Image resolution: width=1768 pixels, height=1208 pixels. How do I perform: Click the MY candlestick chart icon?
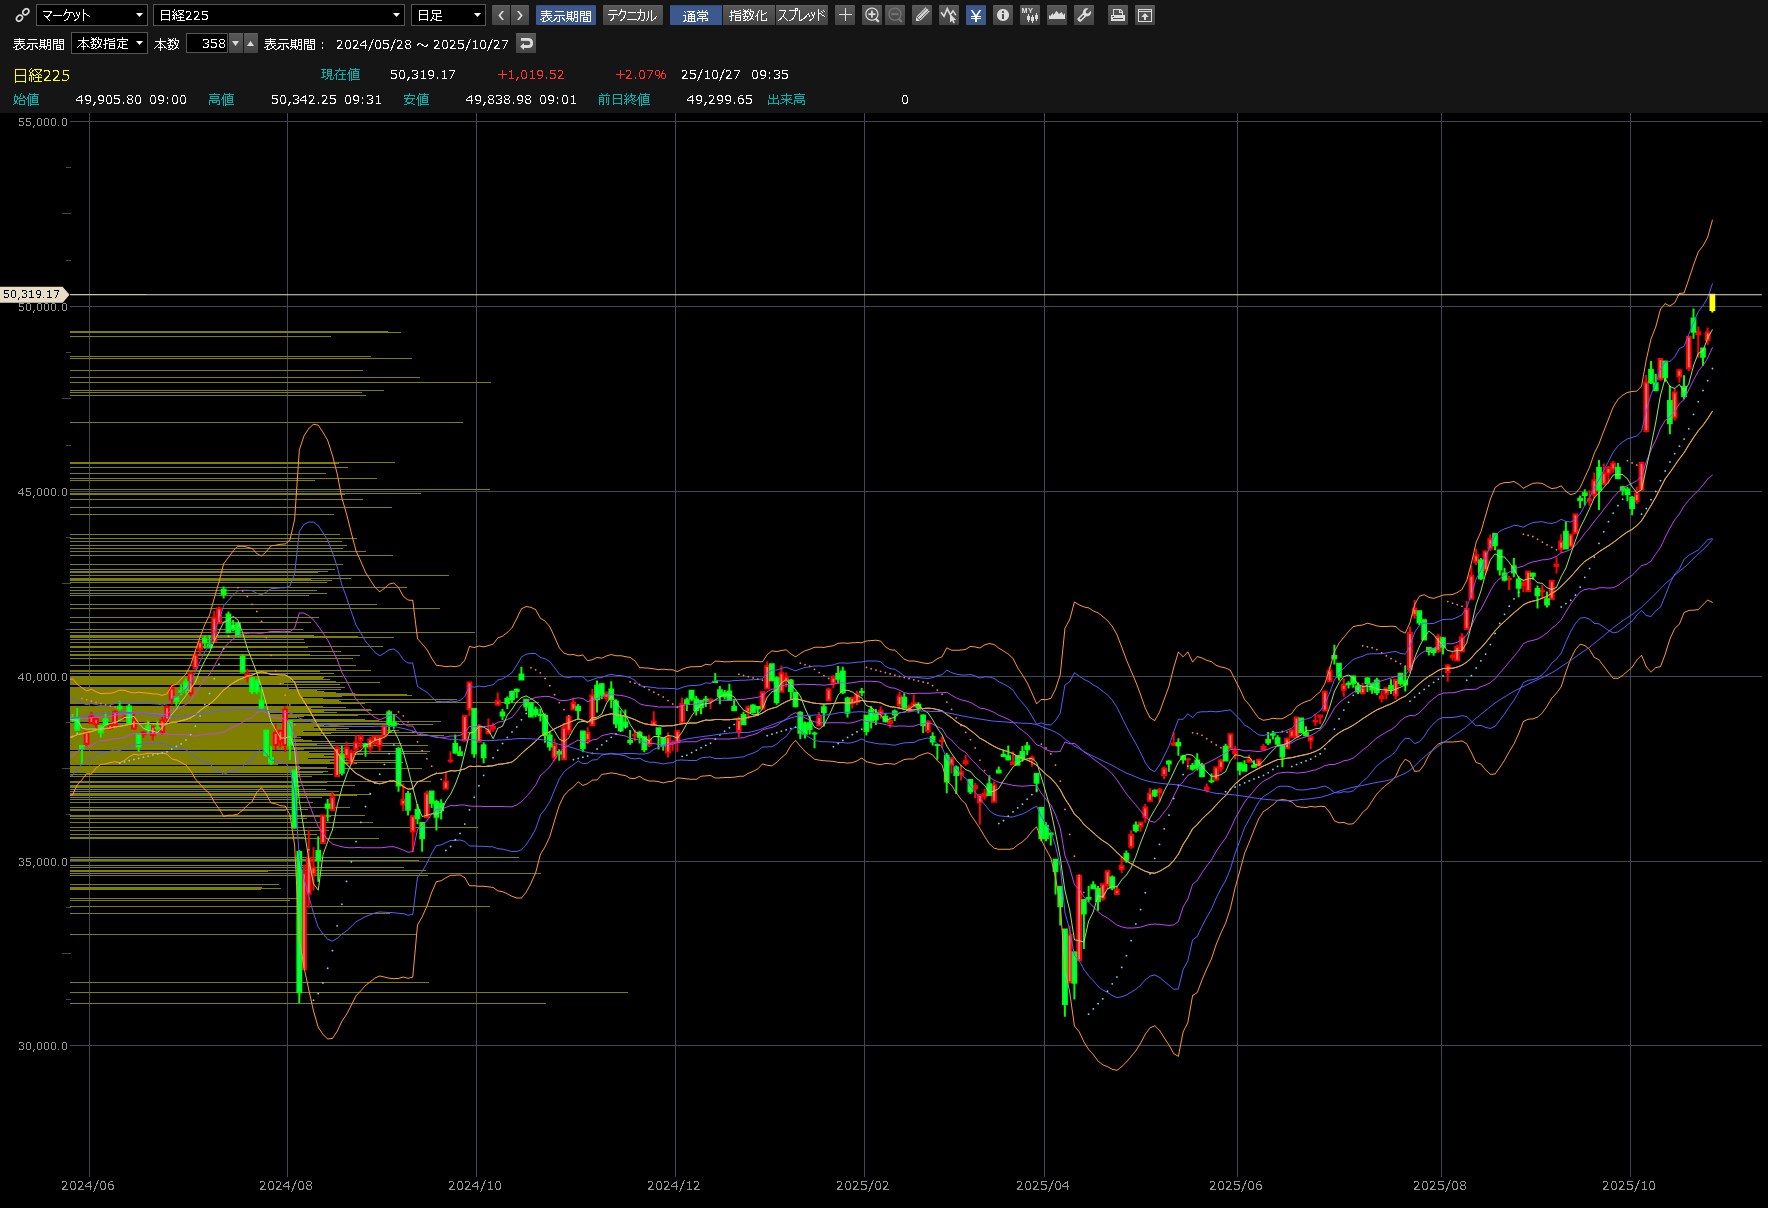click(1030, 15)
